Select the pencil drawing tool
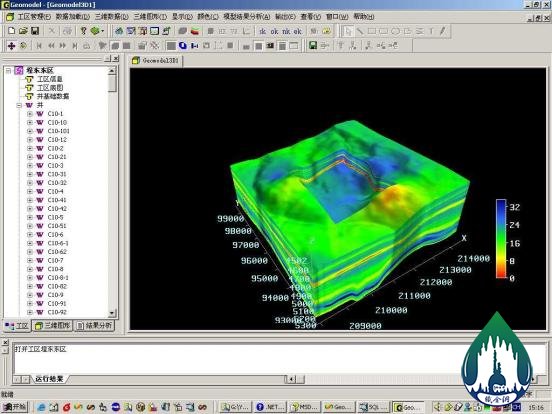The height and width of the screenshot is (414, 552). pyautogui.click(x=443, y=31)
